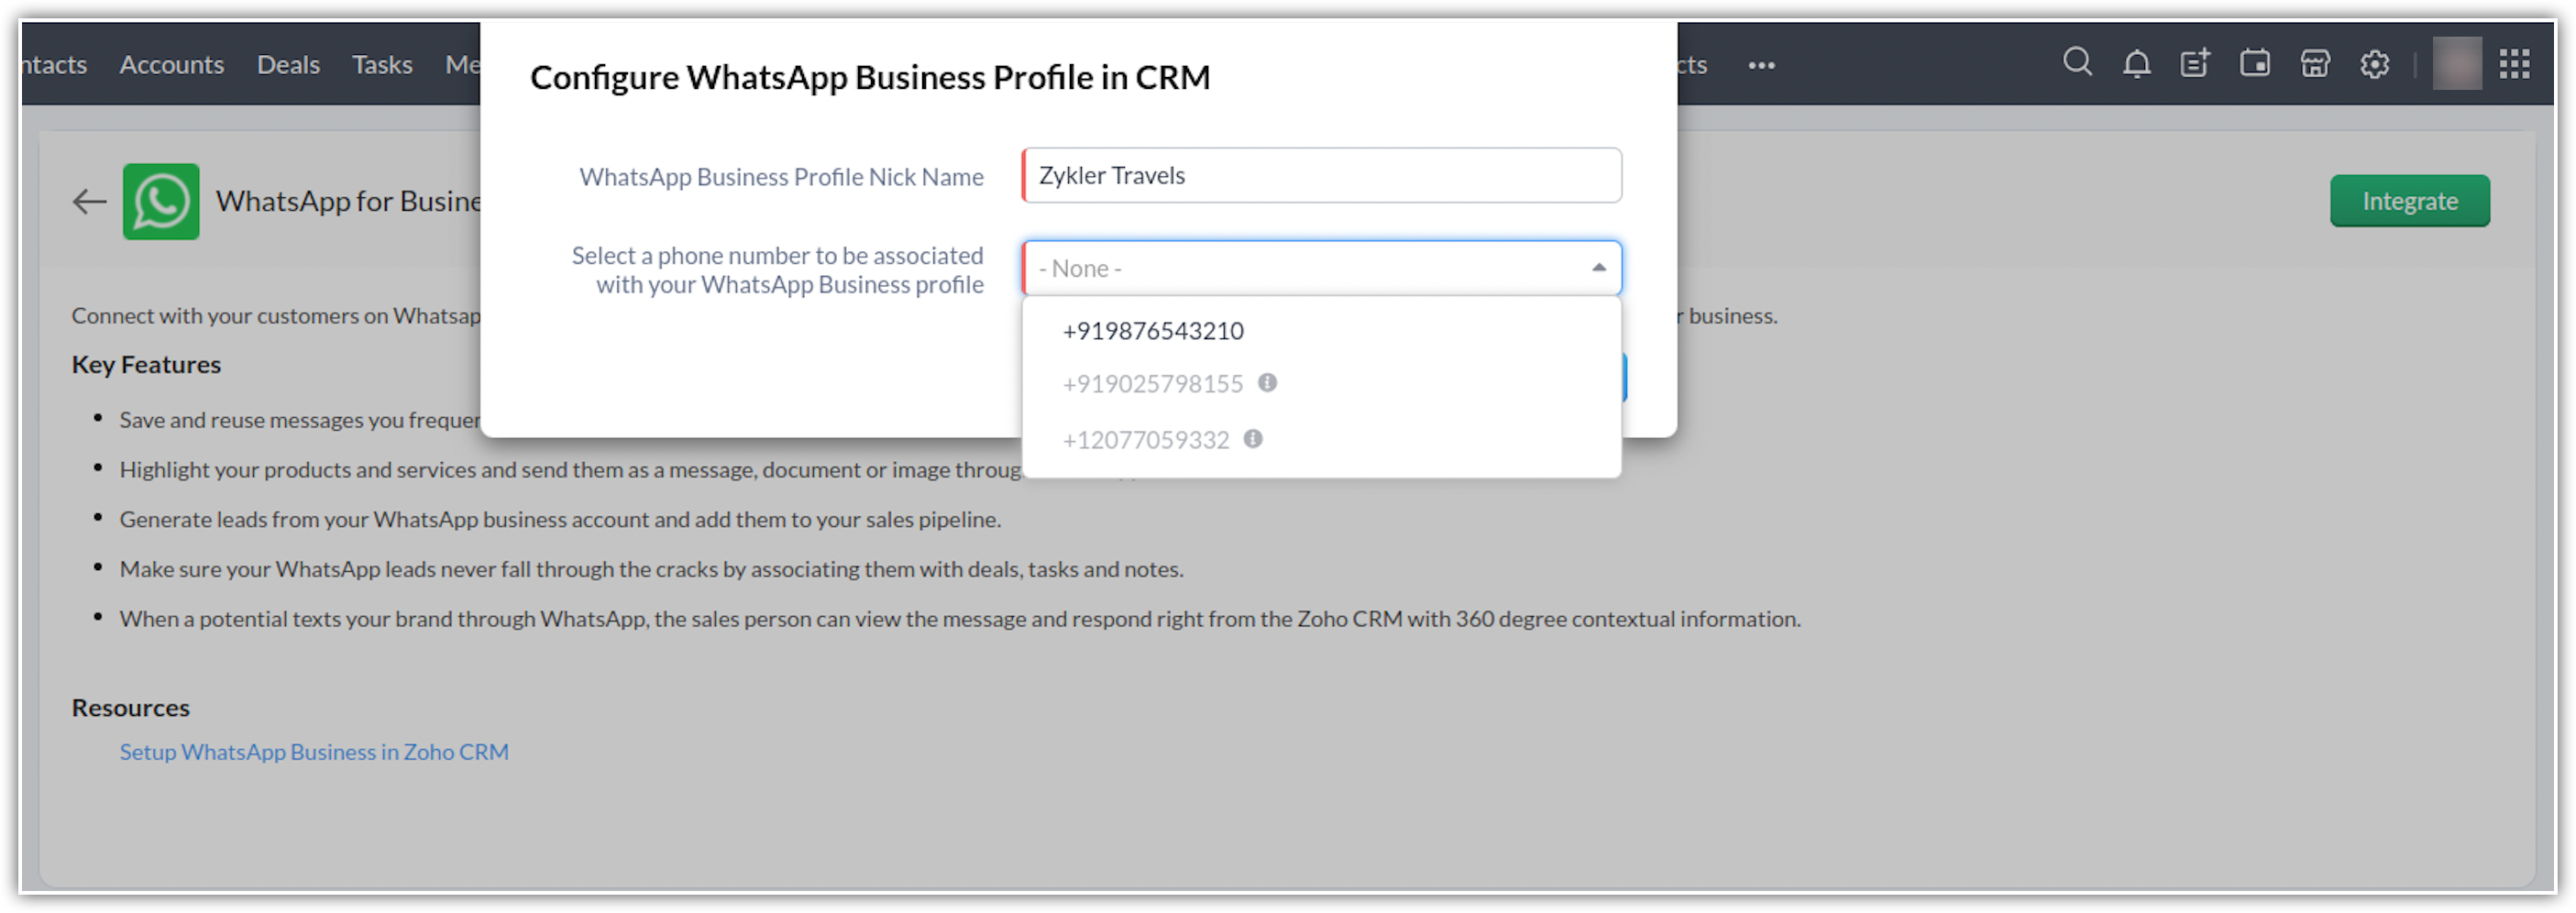Collapse the phone number dropdown

(1598, 268)
